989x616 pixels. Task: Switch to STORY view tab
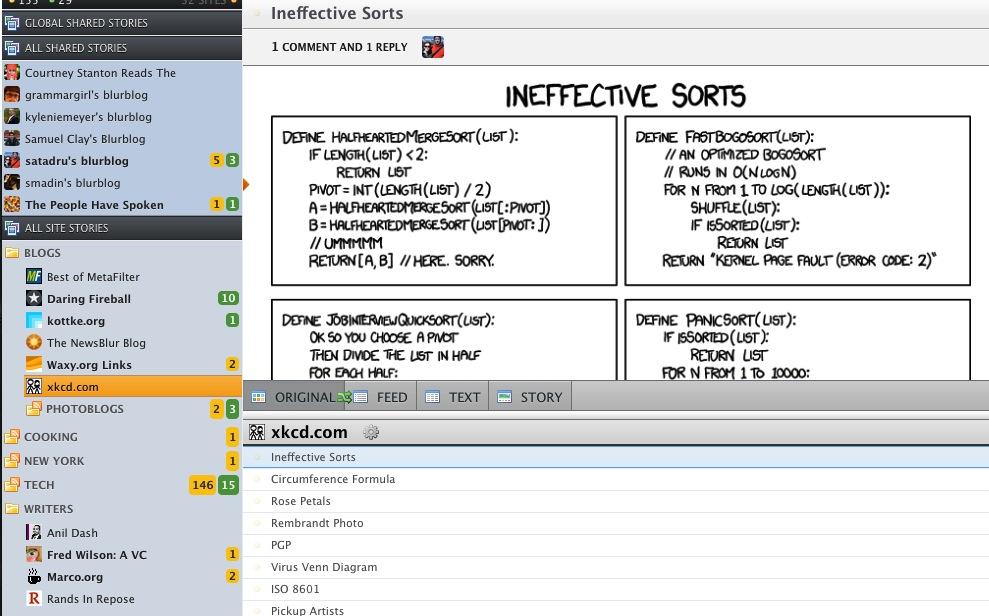click(530, 397)
